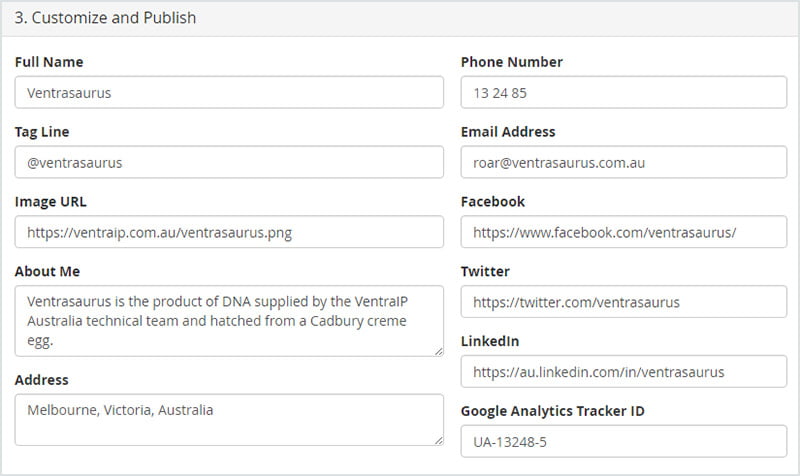This screenshot has width=800, height=476.
Task: Click the Google Analytics Tracker ID field
Action: [x=623, y=441]
